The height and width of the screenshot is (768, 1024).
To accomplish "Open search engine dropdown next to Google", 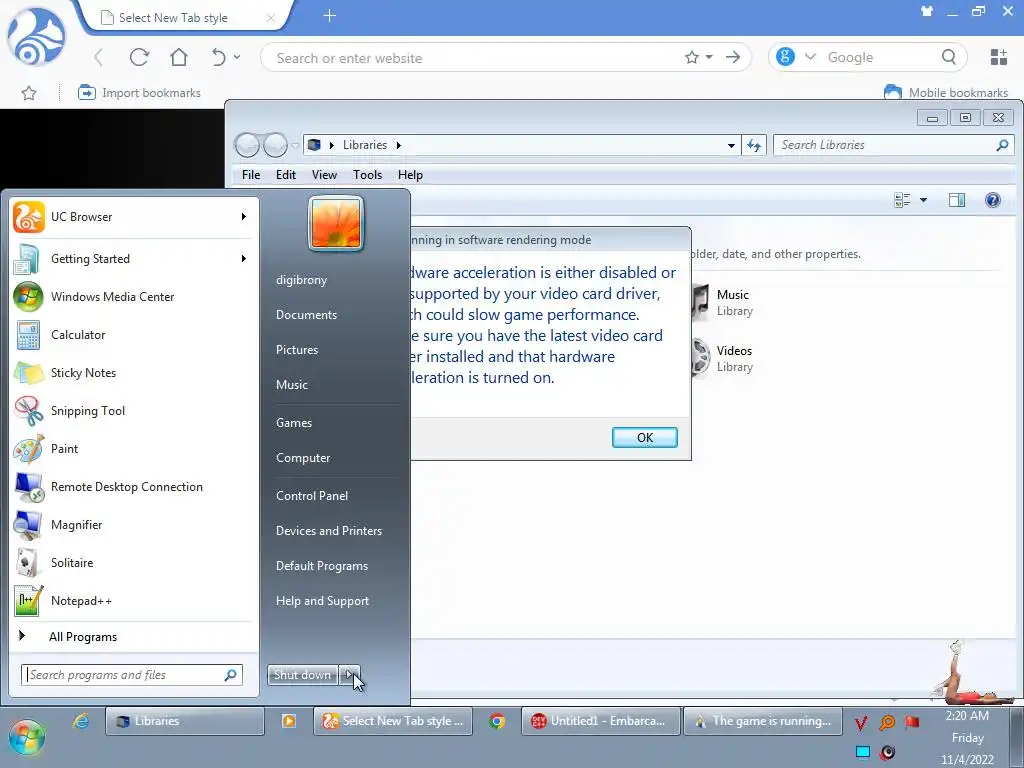I will click(x=810, y=57).
